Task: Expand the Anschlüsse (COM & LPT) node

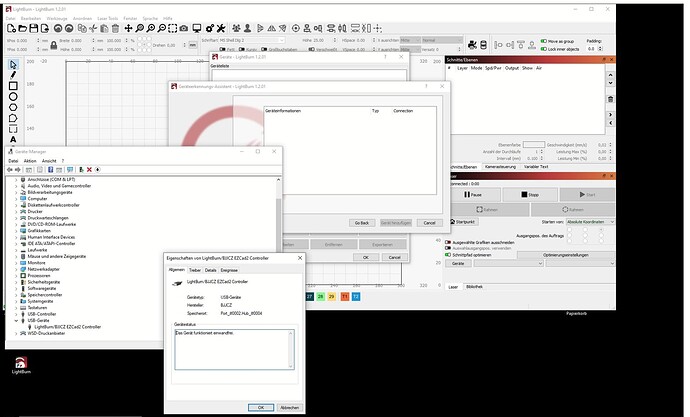Action: pos(16,179)
